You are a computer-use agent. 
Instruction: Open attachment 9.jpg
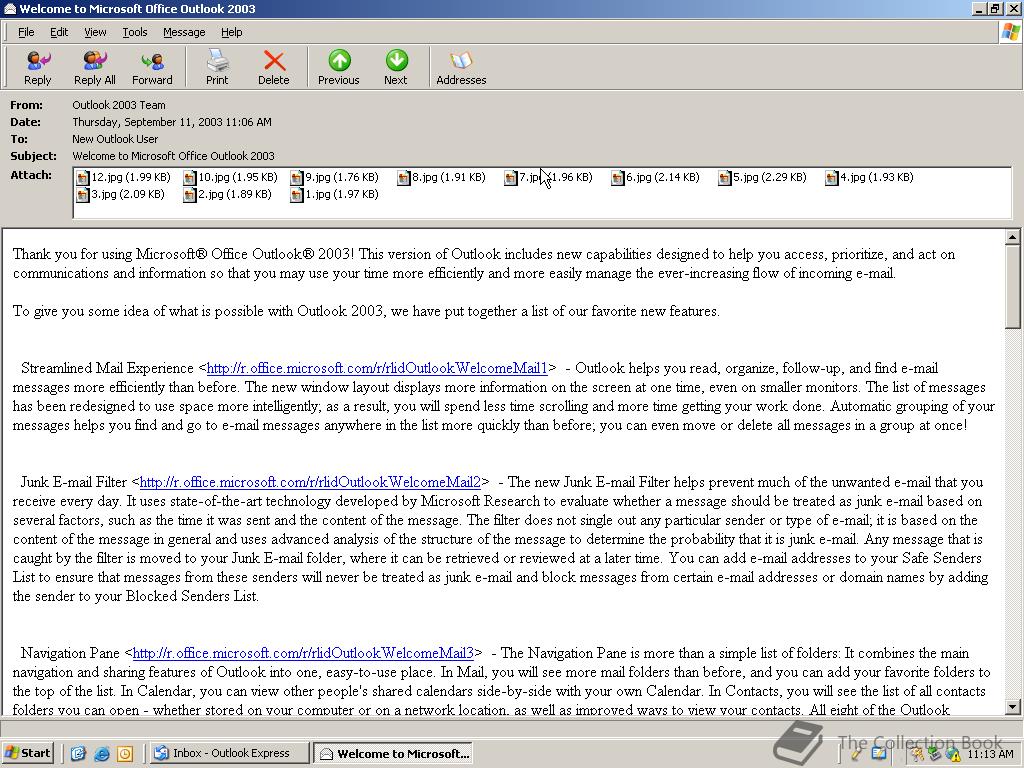[x=334, y=178]
